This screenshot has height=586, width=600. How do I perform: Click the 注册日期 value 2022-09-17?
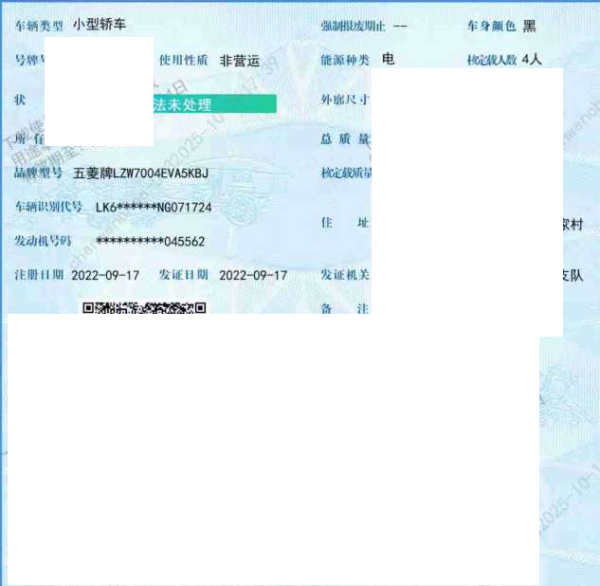point(106,274)
